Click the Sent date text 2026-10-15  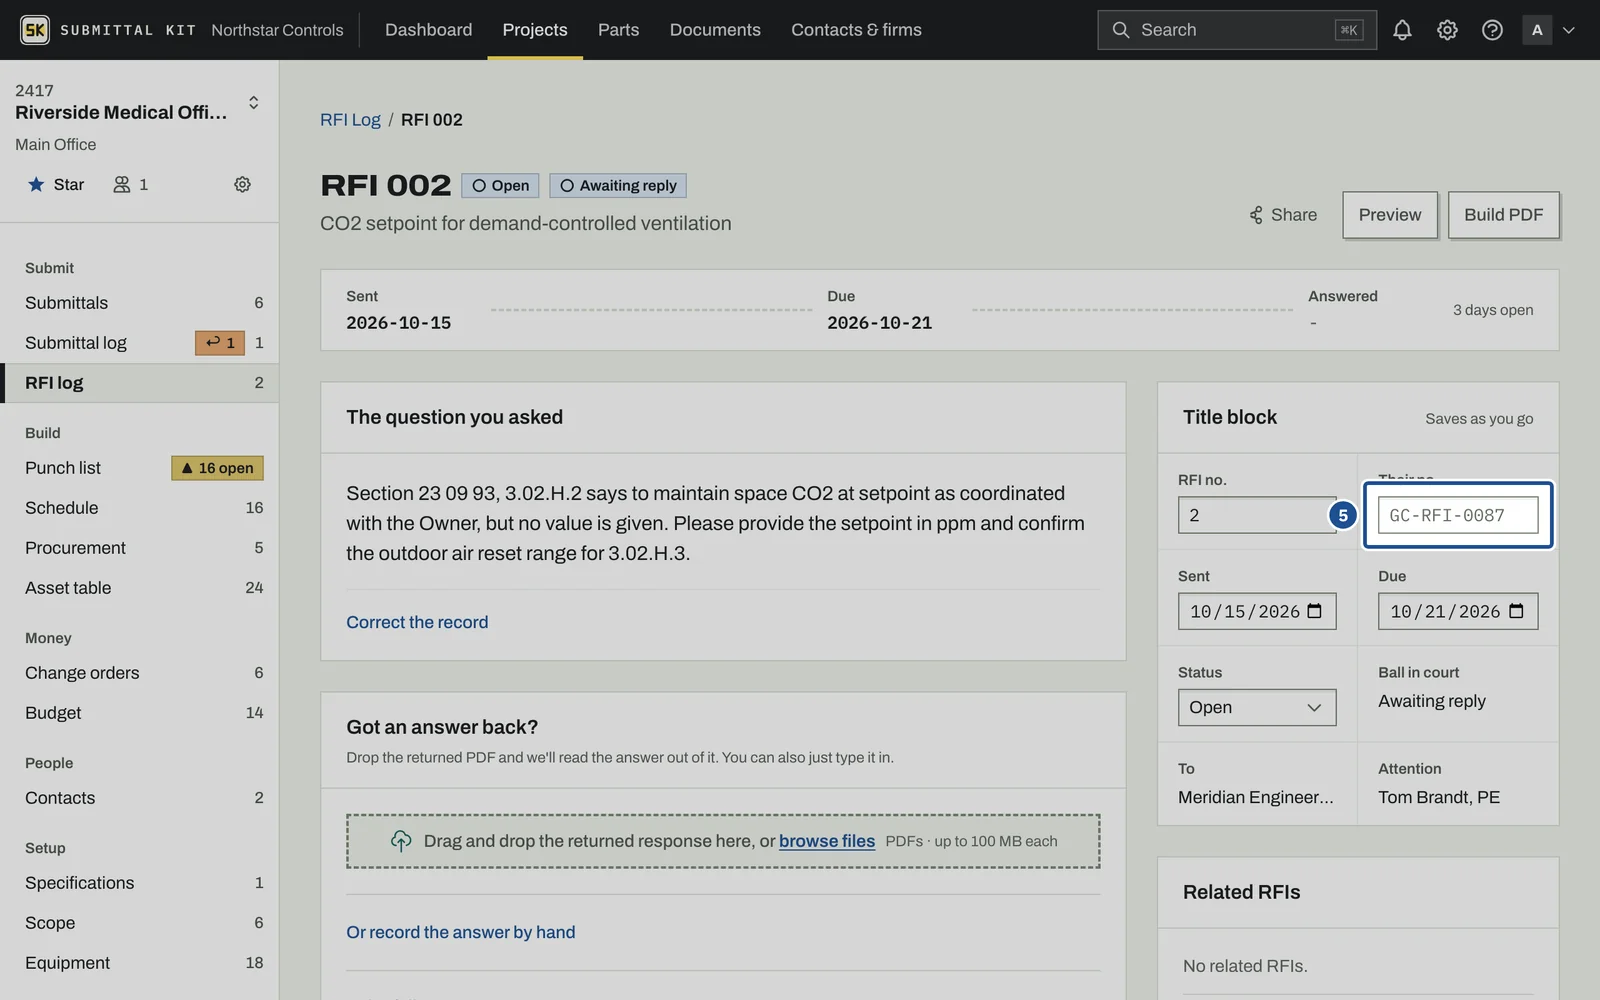coord(398,323)
